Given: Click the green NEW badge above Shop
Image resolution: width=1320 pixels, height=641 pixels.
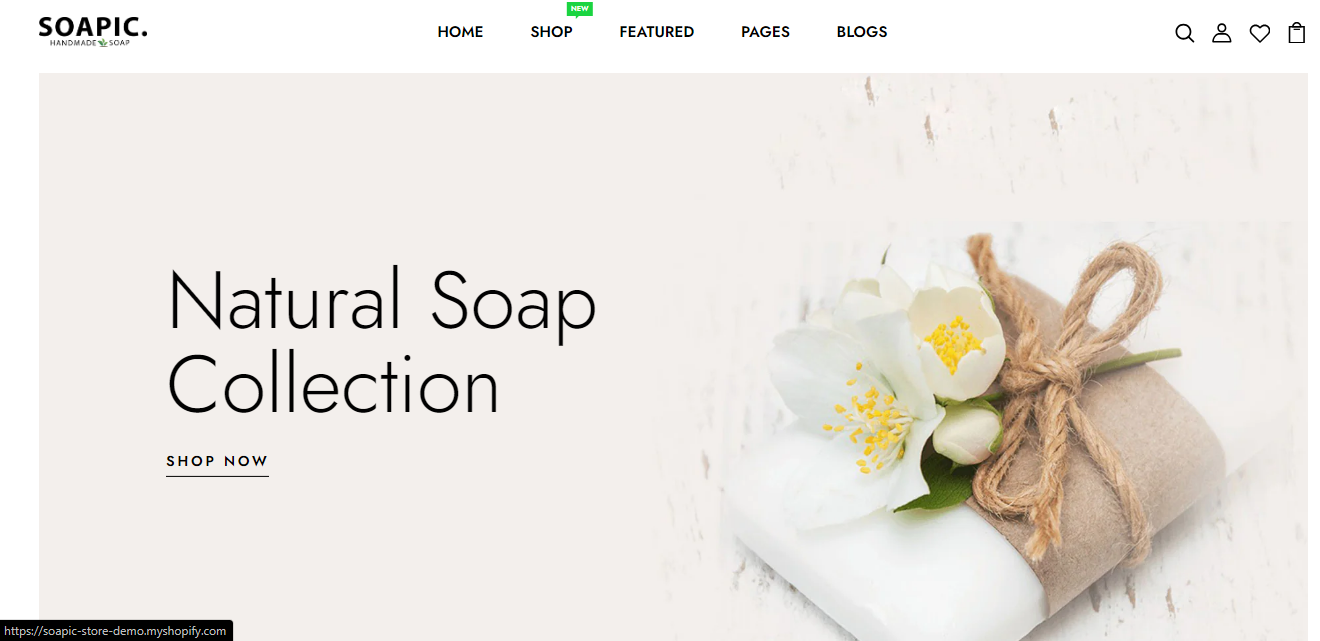Looking at the screenshot, I should [579, 9].
